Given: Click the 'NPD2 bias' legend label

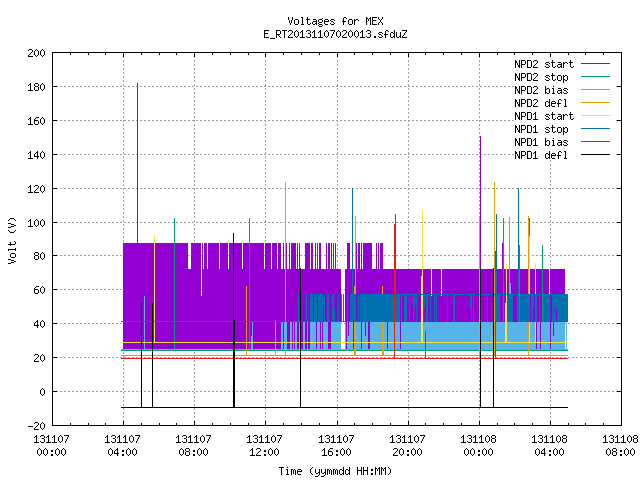Looking at the screenshot, I should pos(541,90).
